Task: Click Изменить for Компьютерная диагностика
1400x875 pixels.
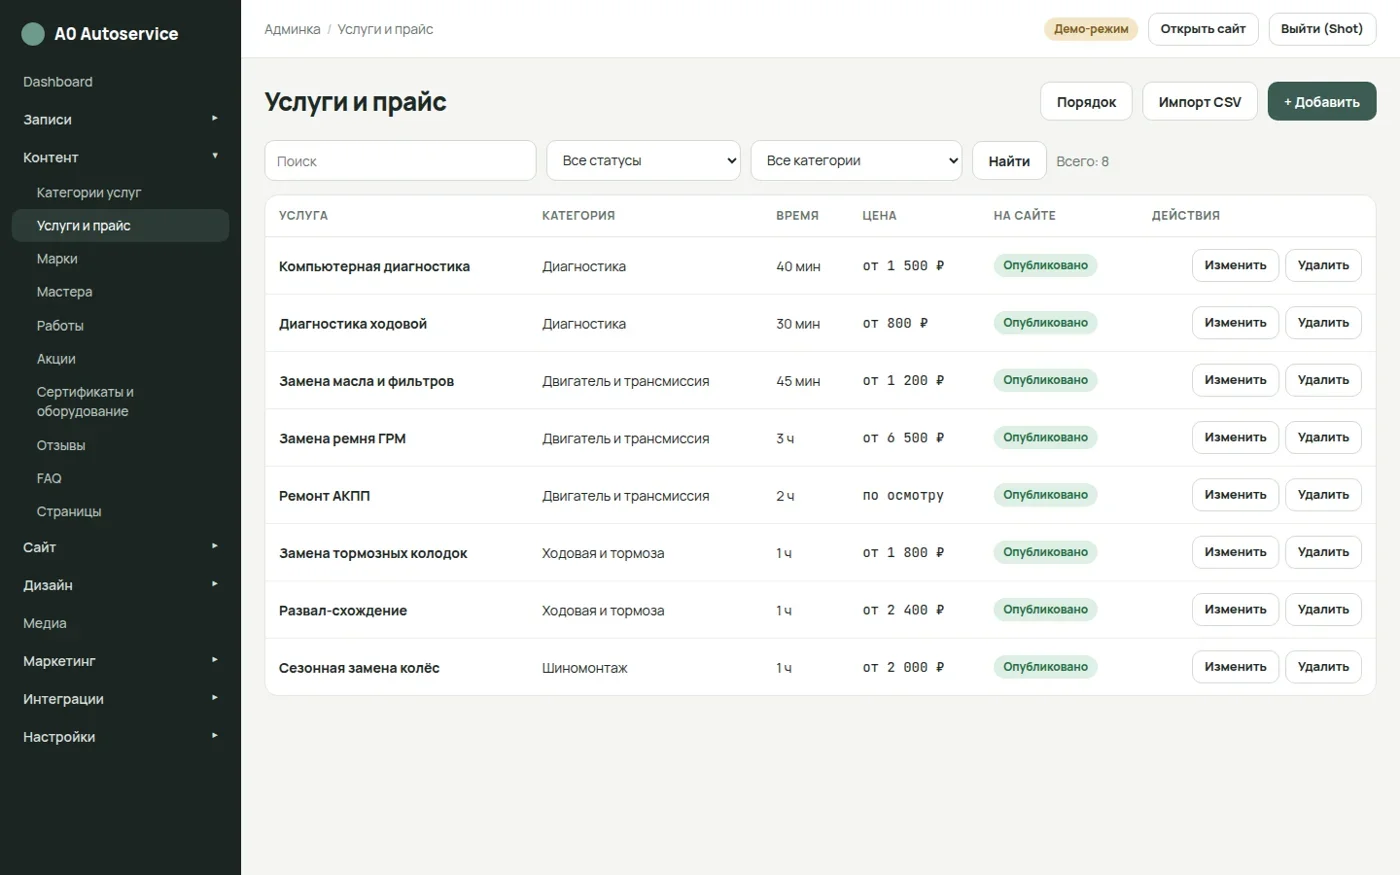Action: [x=1235, y=266]
